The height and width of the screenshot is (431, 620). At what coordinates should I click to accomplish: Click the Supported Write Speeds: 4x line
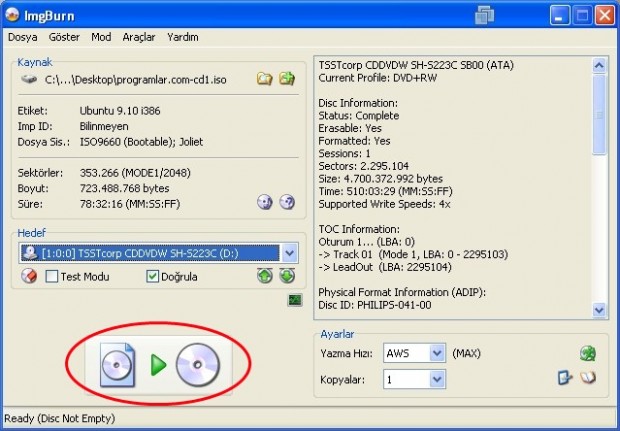(x=384, y=204)
